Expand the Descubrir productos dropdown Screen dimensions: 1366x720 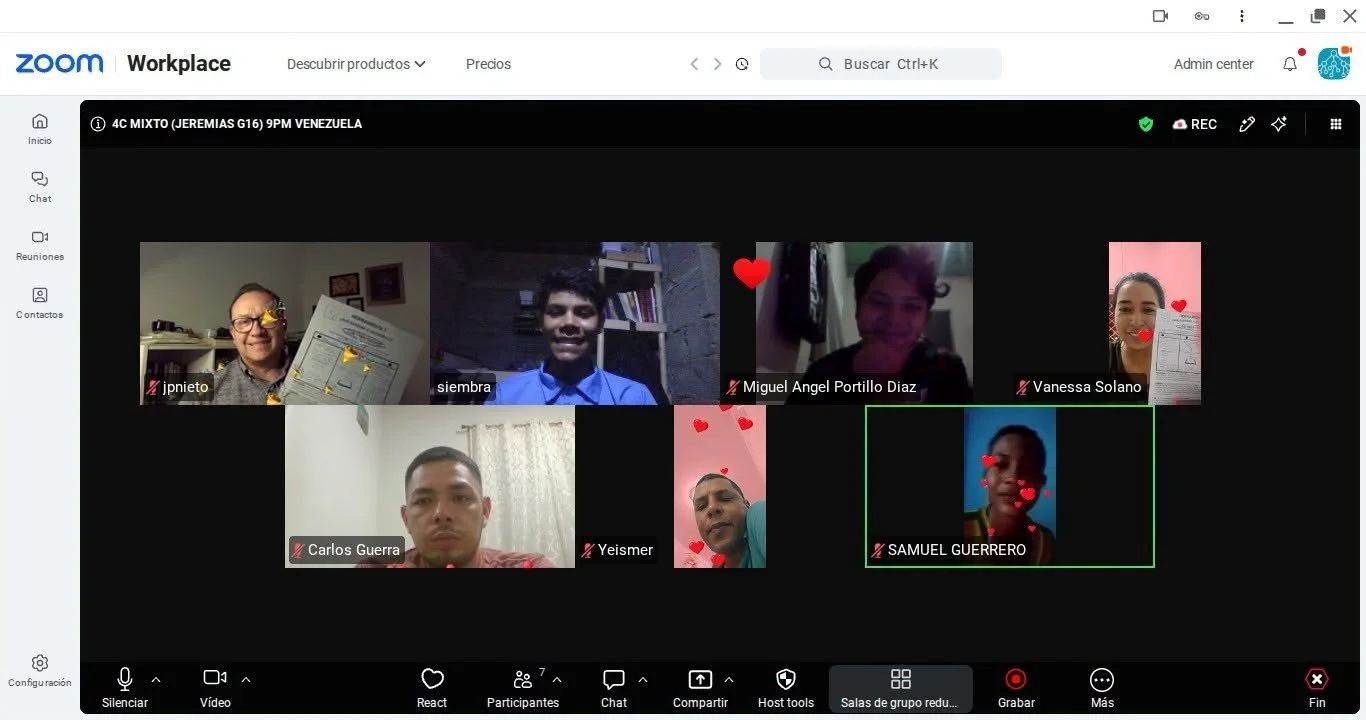356,64
